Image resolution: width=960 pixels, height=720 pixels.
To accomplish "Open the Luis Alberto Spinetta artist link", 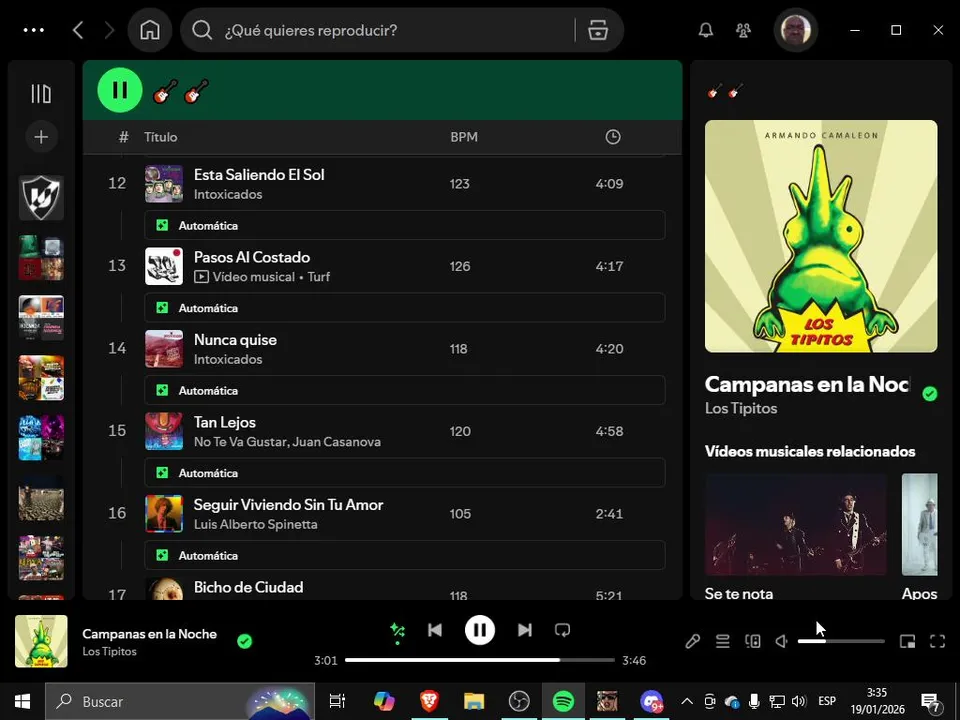I will click(255, 524).
